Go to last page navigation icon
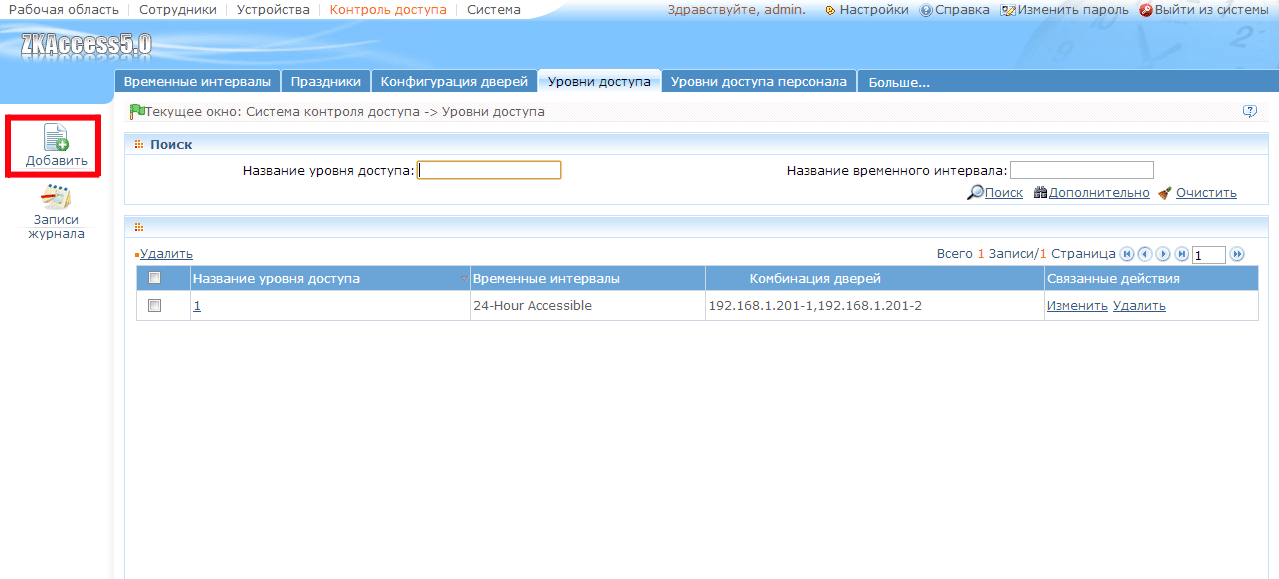Viewport: 1279px width, 579px height. click(x=1181, y=254)
